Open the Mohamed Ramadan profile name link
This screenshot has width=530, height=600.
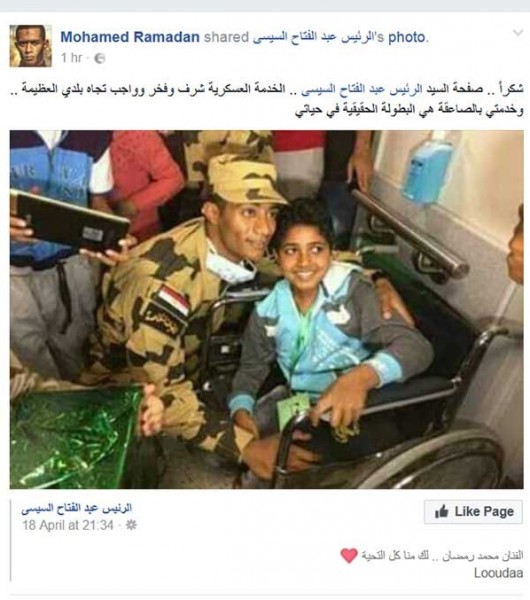coord(130,37)
